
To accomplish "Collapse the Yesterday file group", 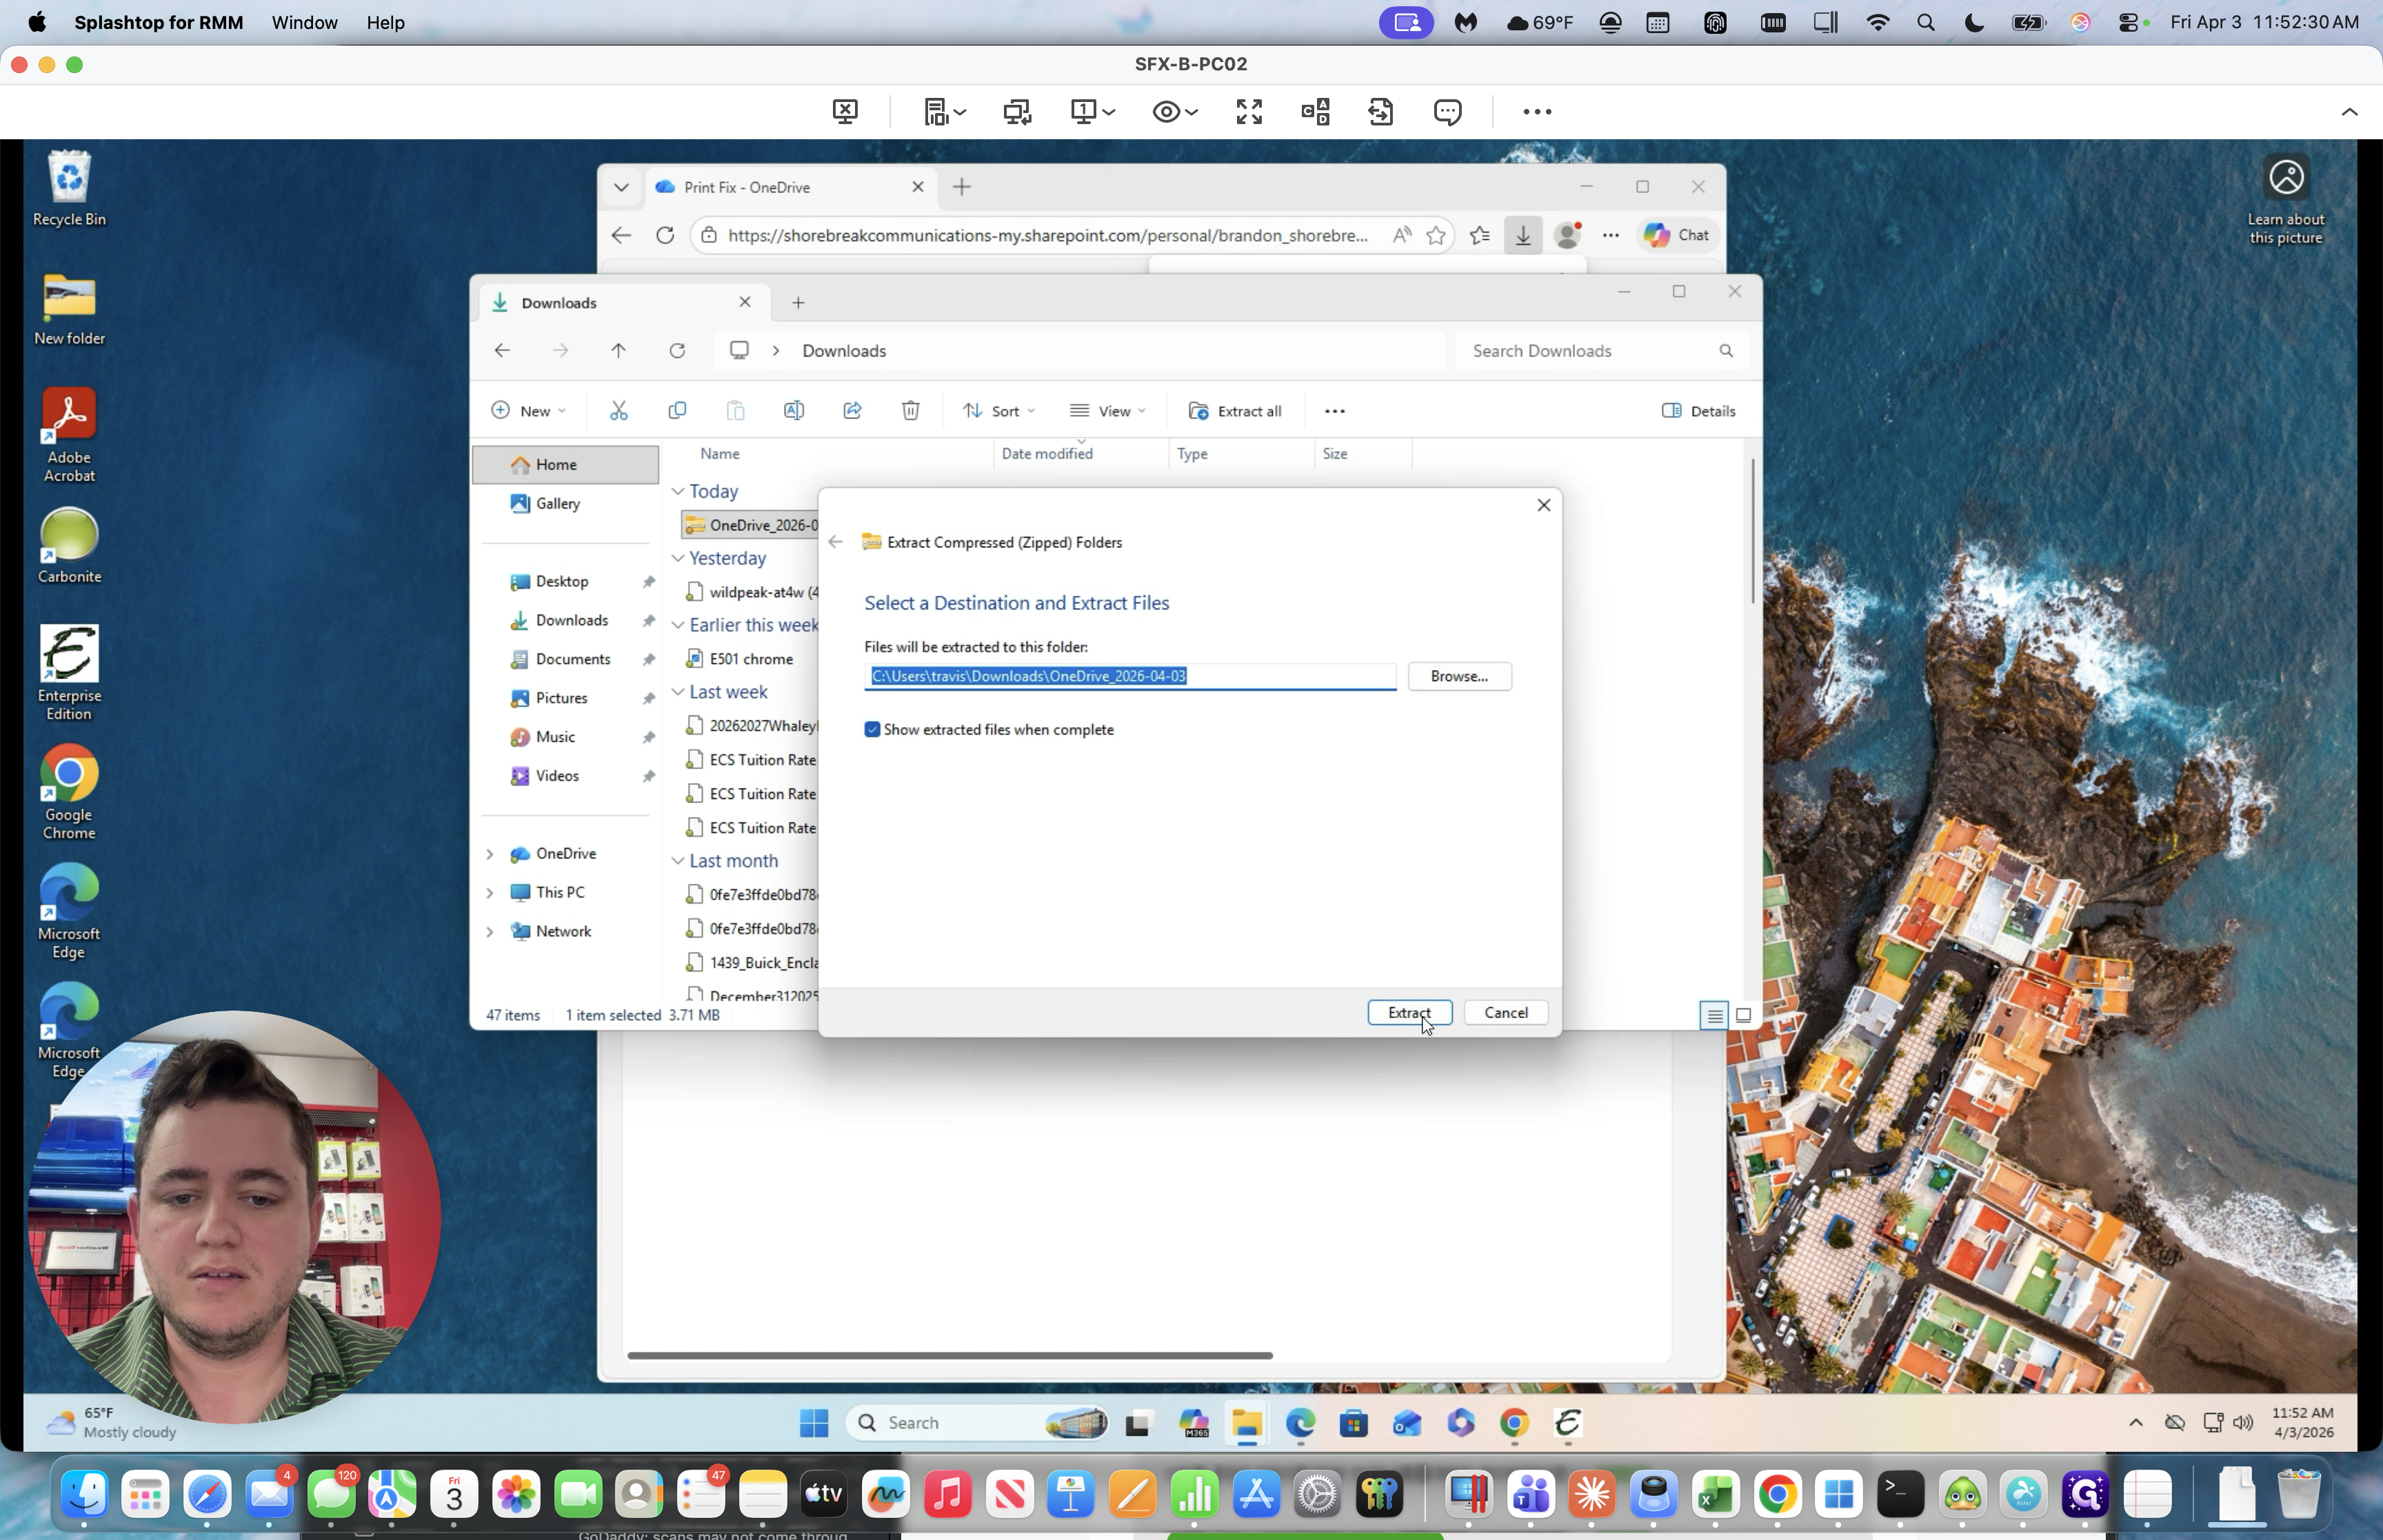I will (x=678, y=558).
